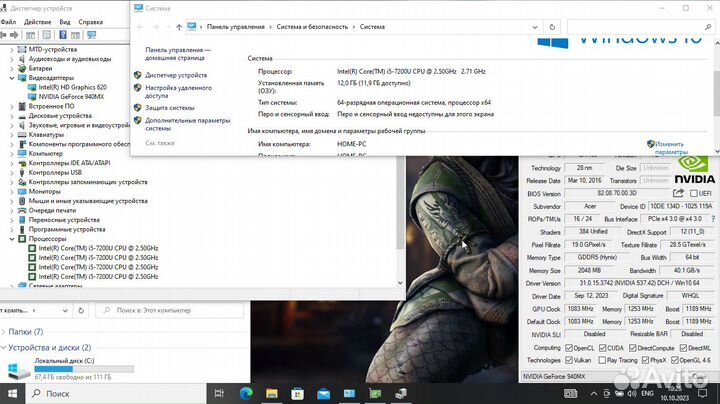Open the Windows Start button
Viewport: 720px width, 404px height.
pyautogui.click(x=12, y=393)
